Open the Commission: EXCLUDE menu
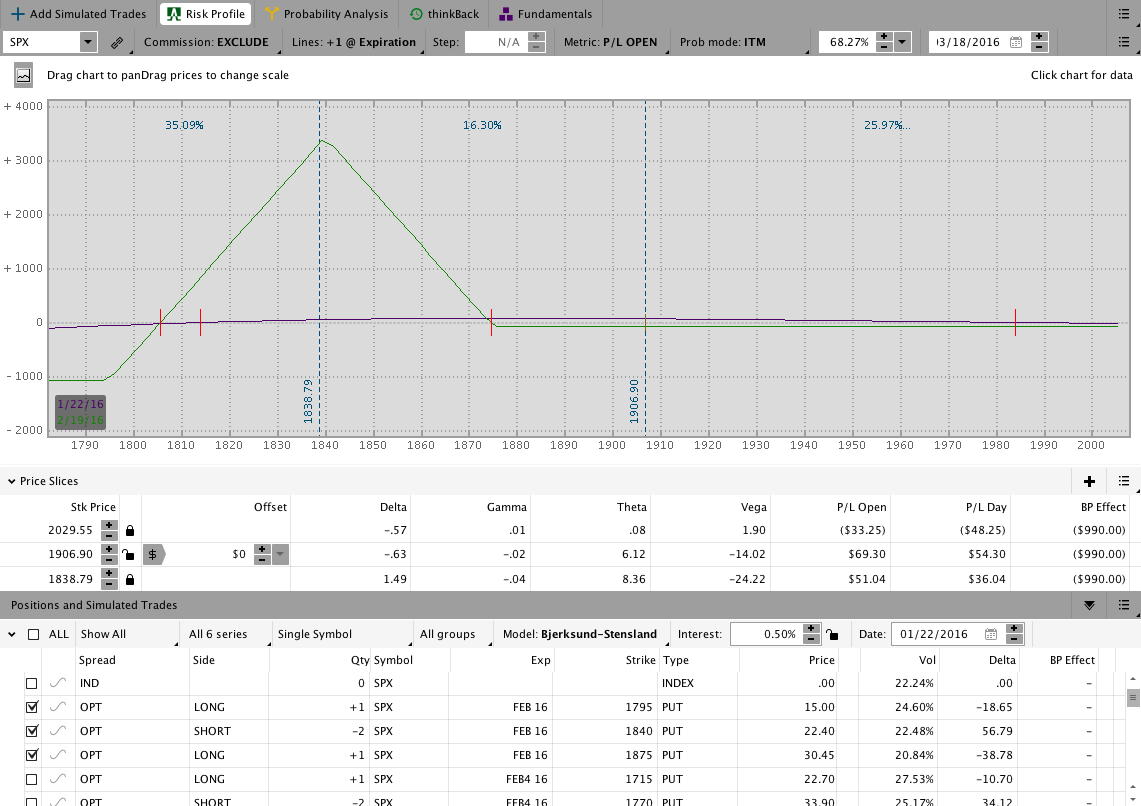Viewport: 1141px width, 806px height. (x=206, y=42)
